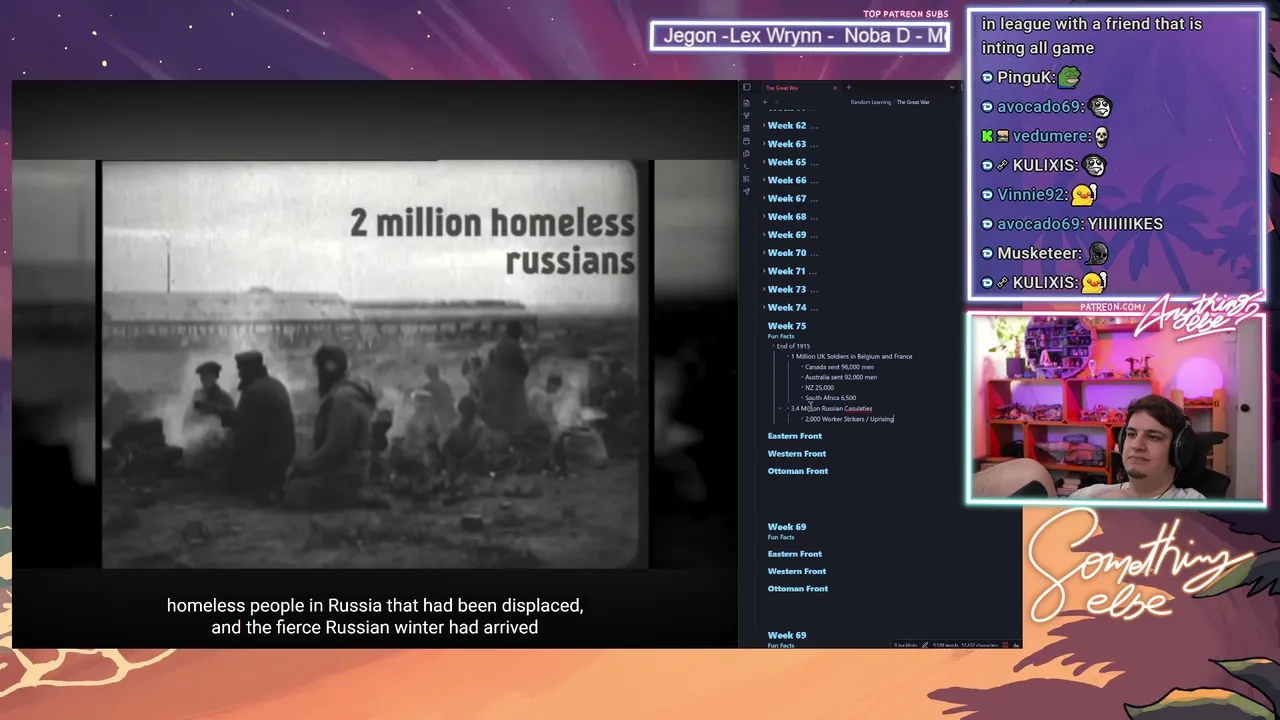Open the tab list dropdown chevron

pos(952,88)
